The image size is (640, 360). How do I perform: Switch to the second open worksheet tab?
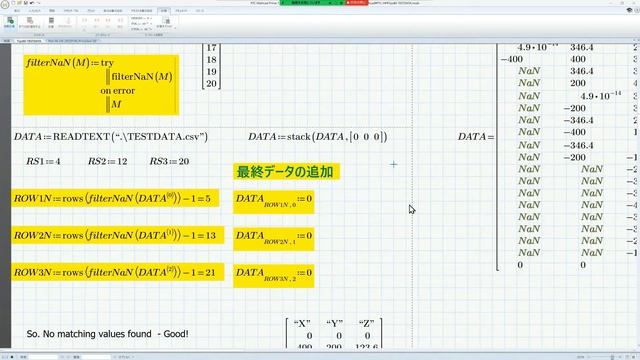click(x=72, y=41)
